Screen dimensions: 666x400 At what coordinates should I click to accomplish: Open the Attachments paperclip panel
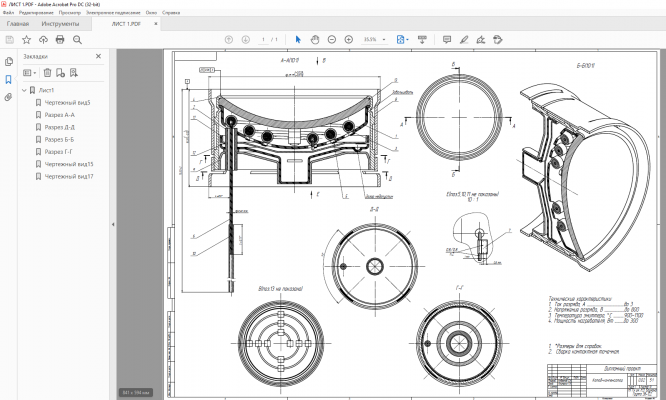9,97
